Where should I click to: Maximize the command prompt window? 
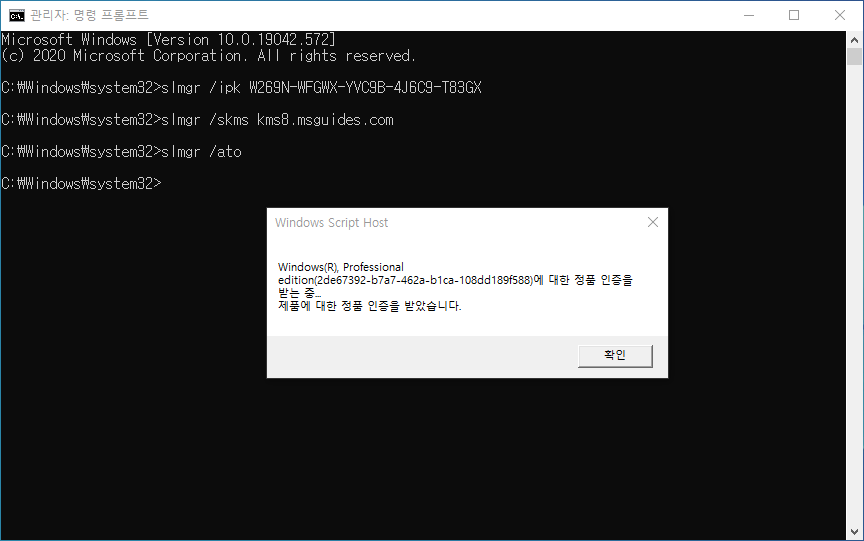click(794, 15)
